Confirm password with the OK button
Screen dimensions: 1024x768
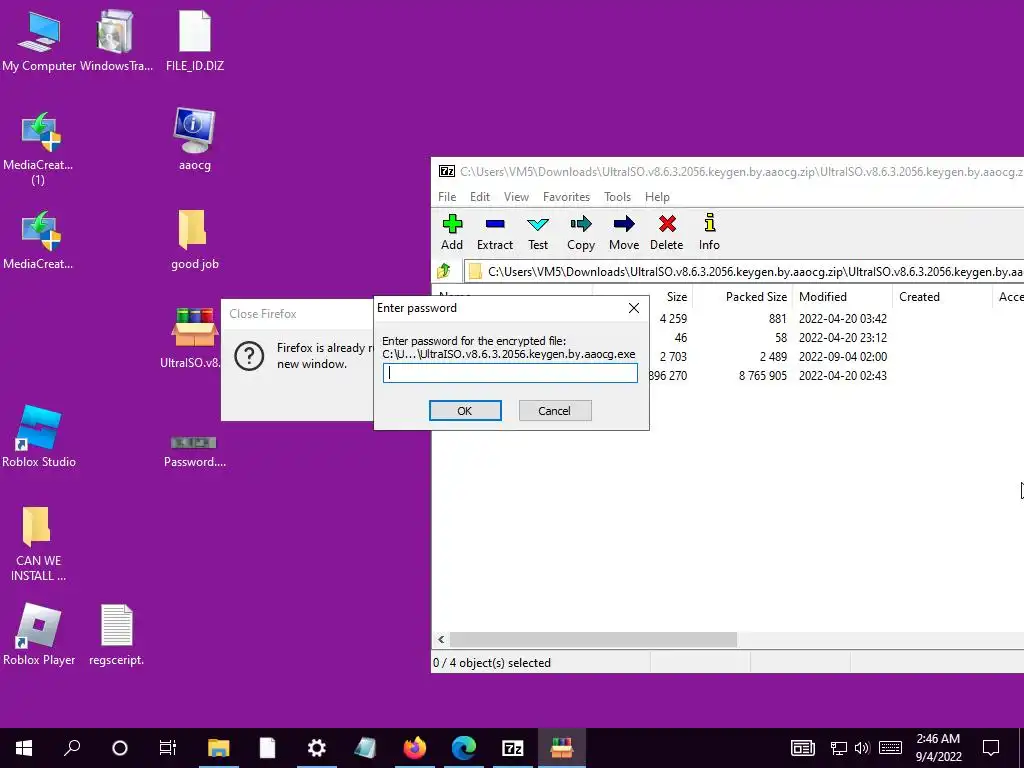click(465, 411)
